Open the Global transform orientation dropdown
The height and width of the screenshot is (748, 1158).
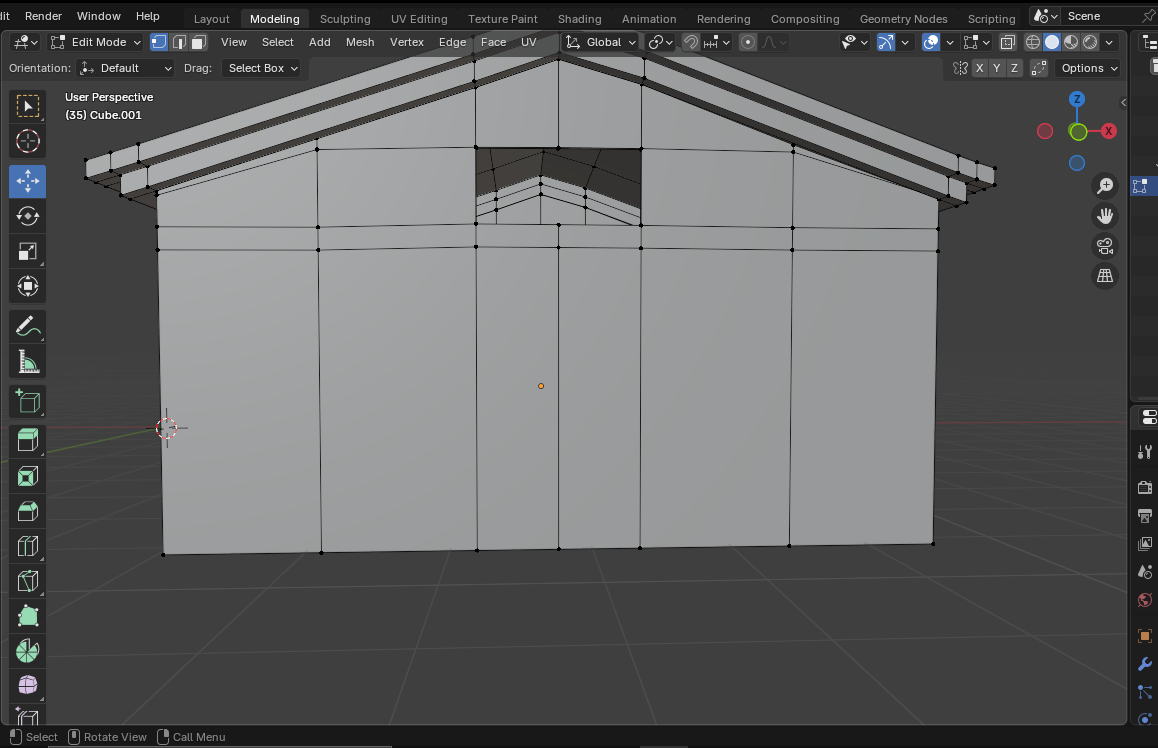(x=600, y=42)
